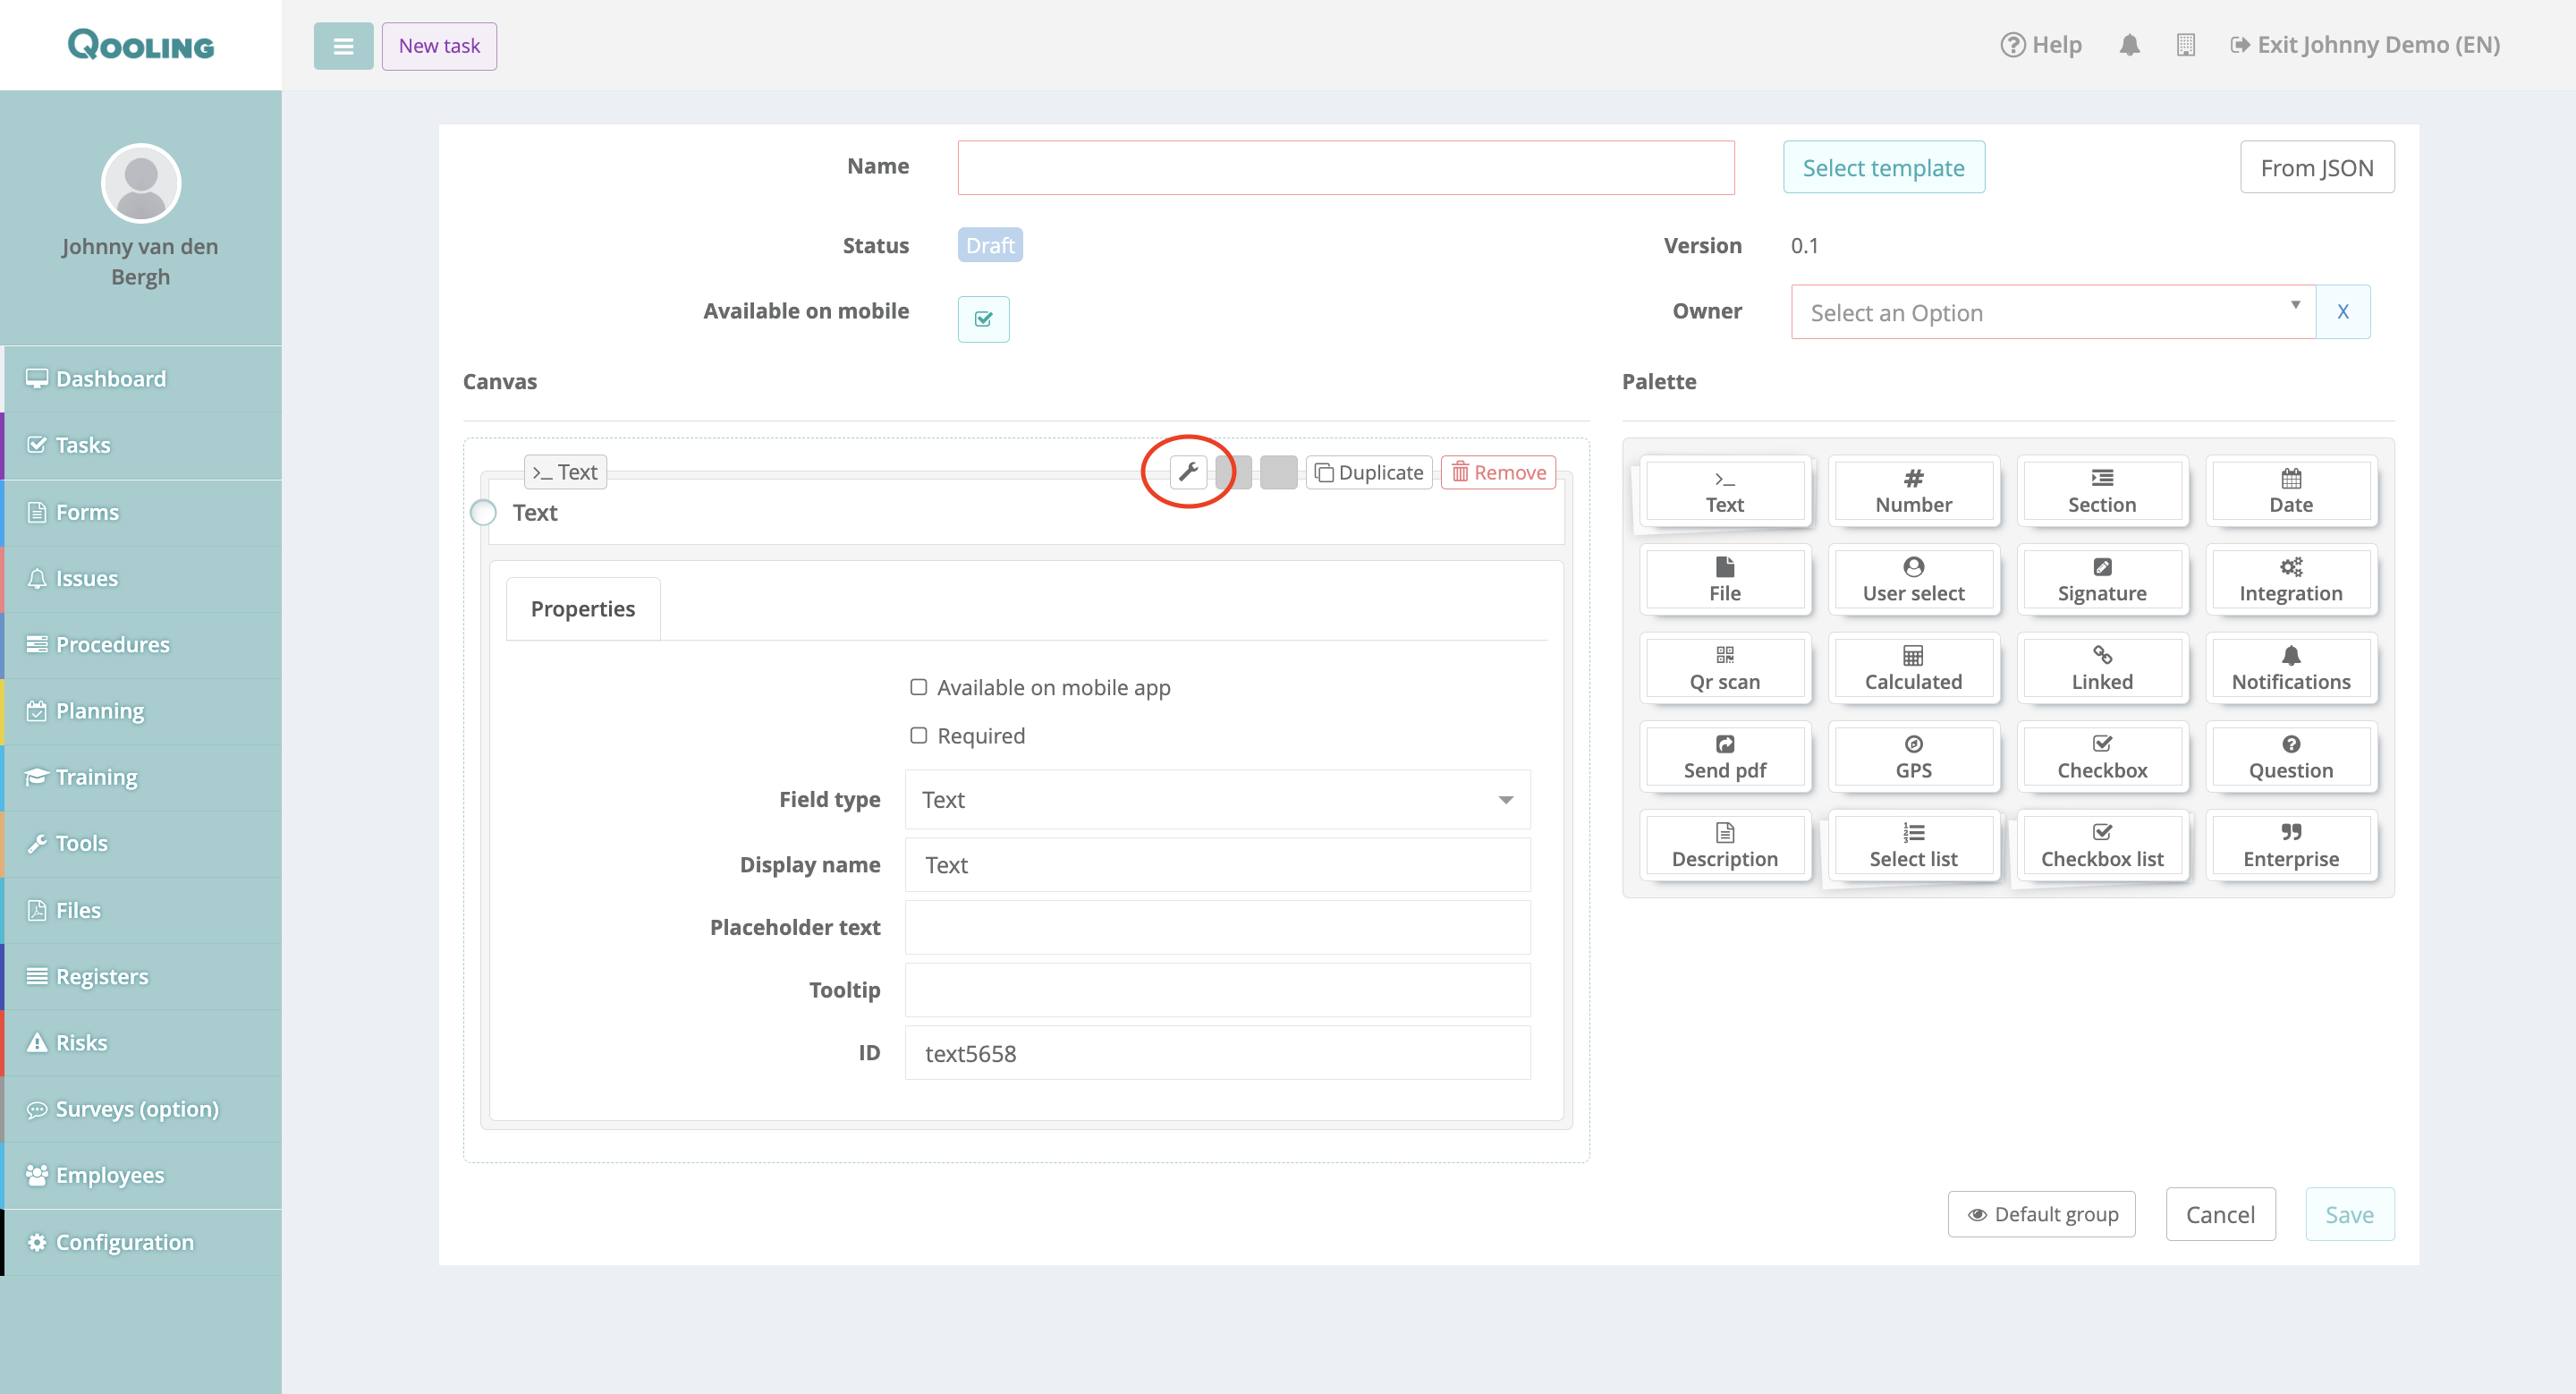
Task: Toggle the hamburger sidebar menu button
Action: click(x=343, y=46)
